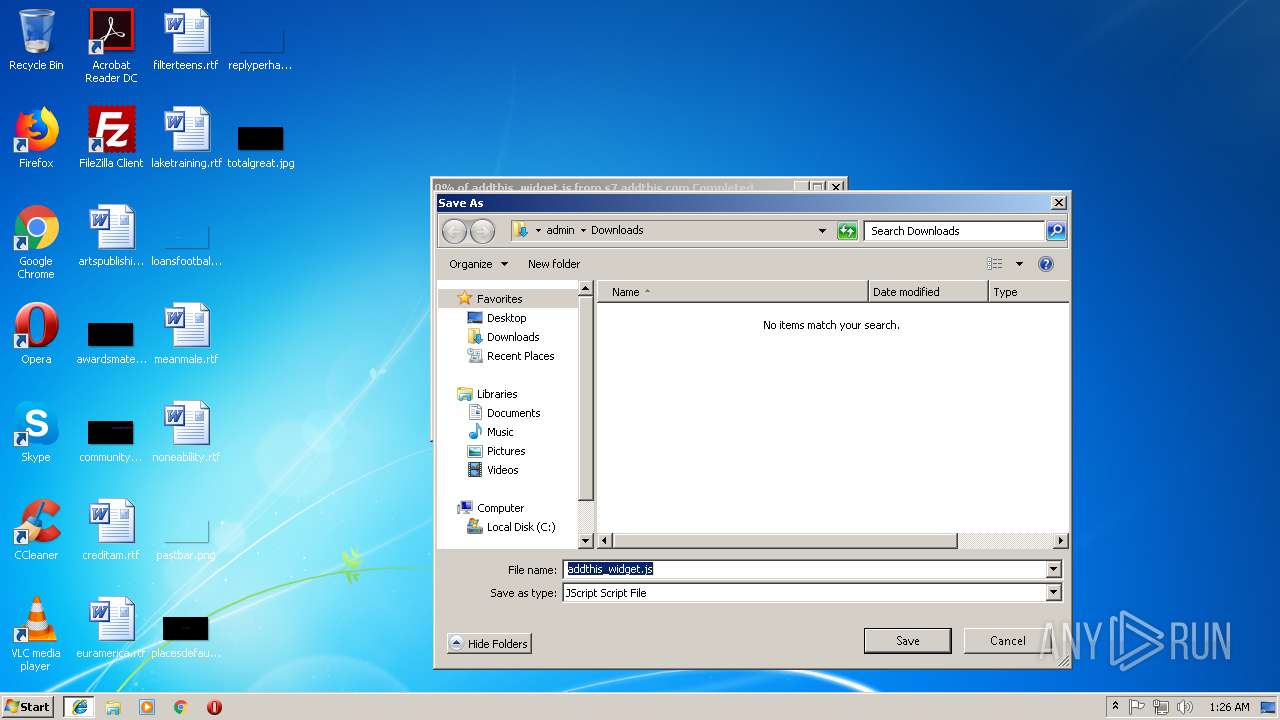This screenshot has width=1280, height=720.
Task: Open the address bar history dropdown
Action: click(x=822, y=231)
